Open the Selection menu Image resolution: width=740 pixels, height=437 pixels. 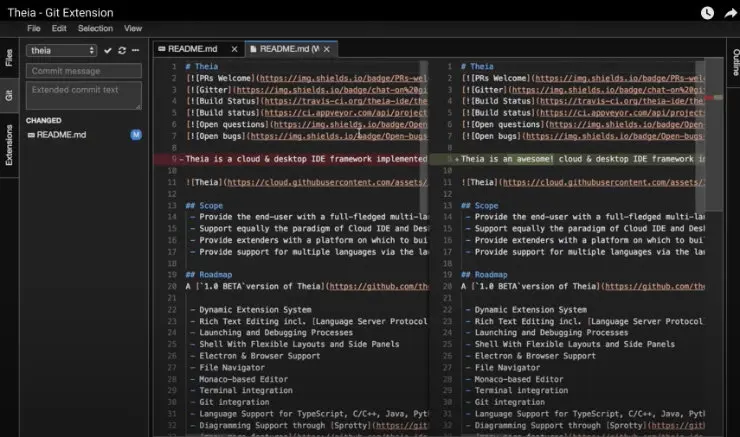pos(95,28)
